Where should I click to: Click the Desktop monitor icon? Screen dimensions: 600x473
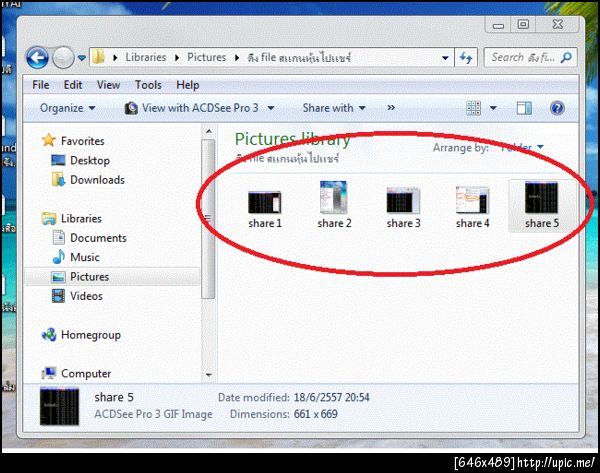click(x=58, y=160)
